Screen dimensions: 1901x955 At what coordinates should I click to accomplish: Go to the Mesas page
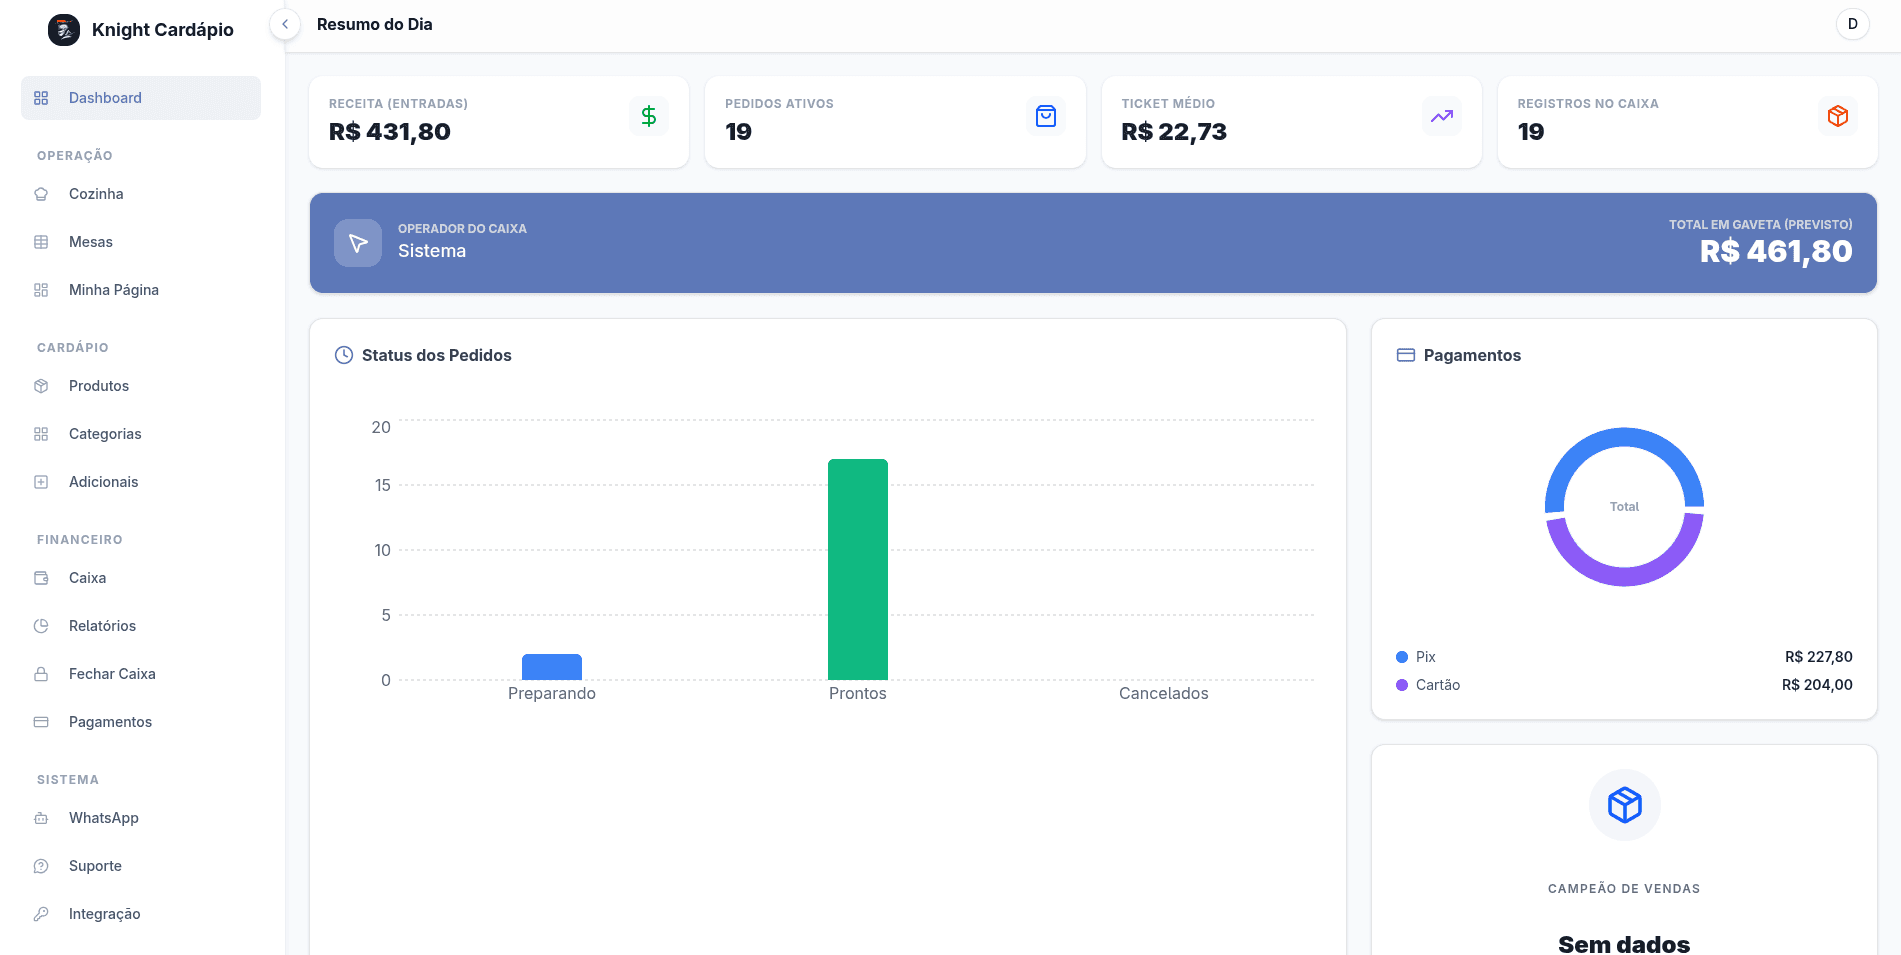point(91,242)
